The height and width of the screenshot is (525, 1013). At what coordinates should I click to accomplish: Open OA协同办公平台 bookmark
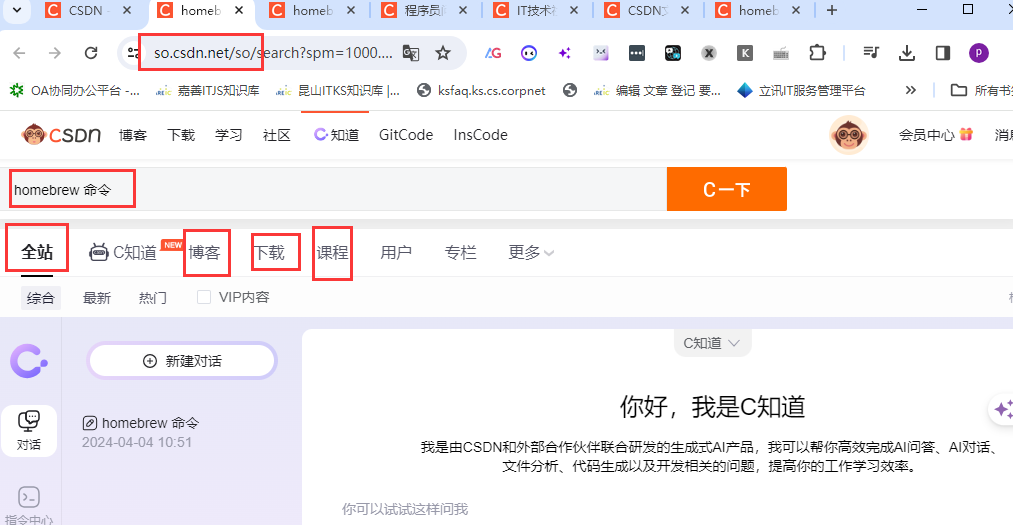[x=74, y=90]
